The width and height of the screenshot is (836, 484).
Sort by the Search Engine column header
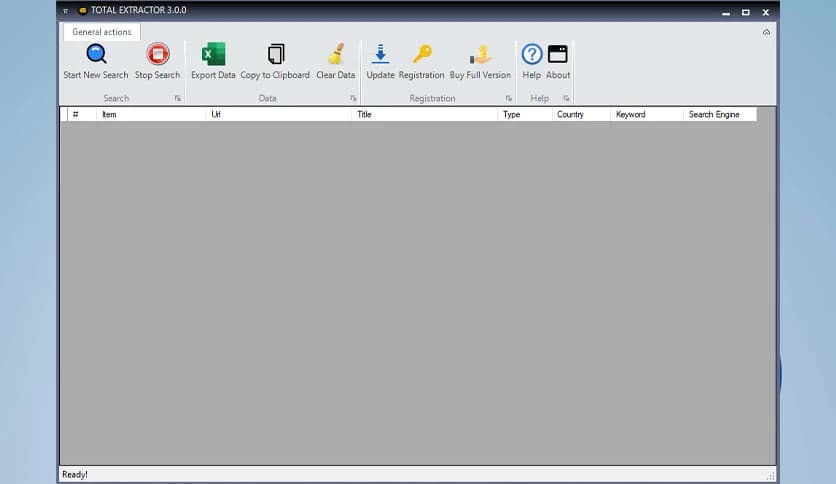pyautogui.click(x=720, y=114)
